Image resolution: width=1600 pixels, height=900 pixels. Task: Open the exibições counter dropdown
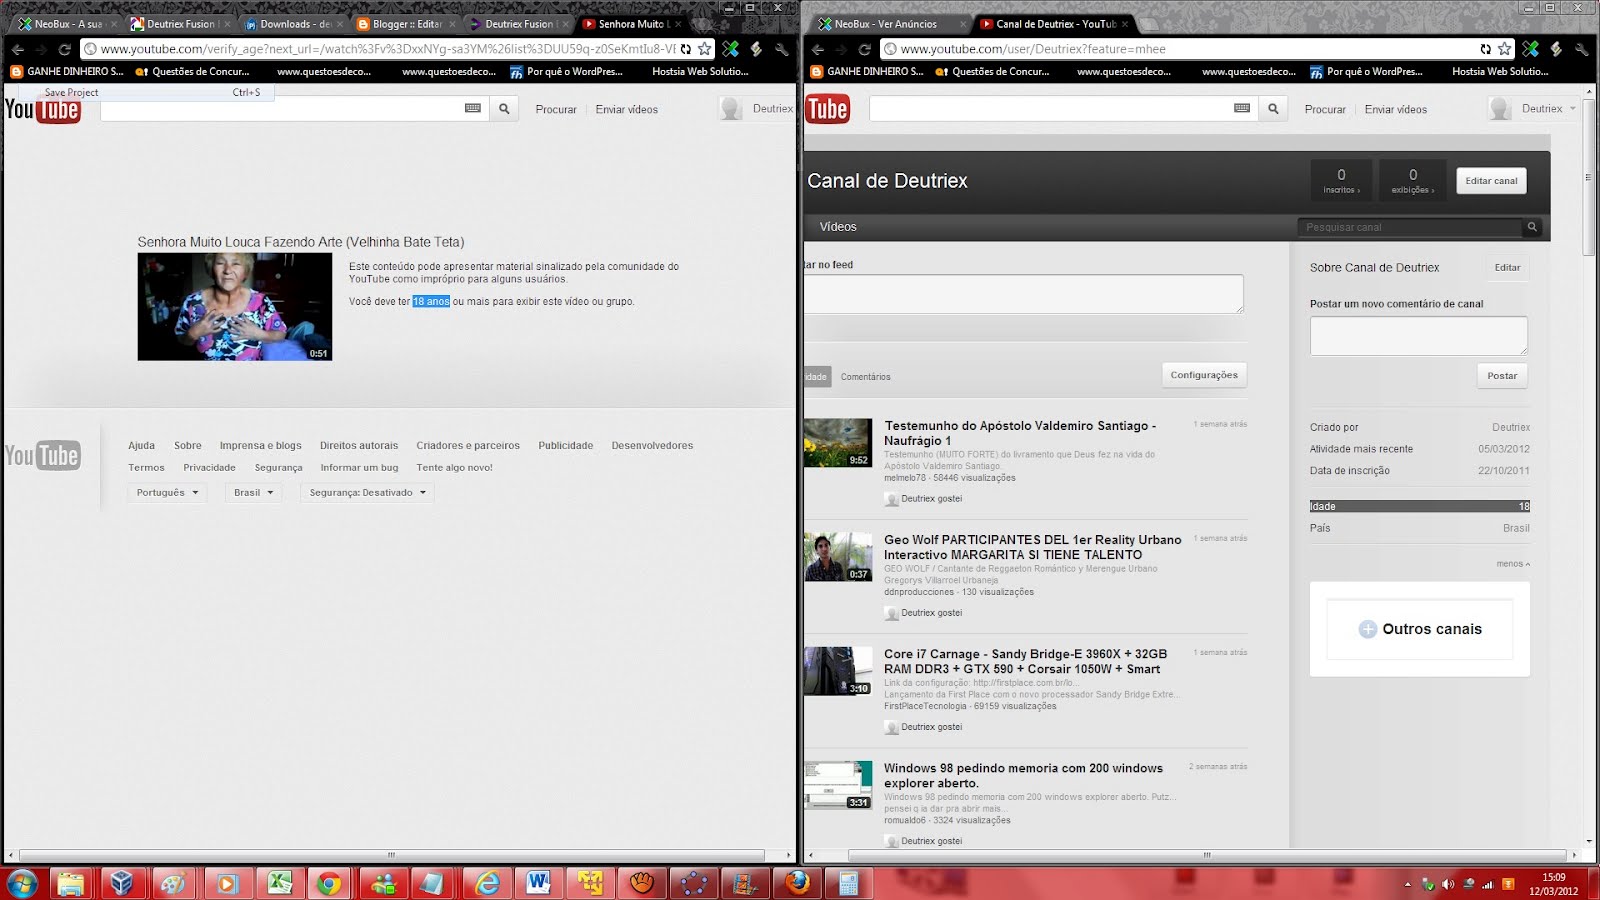pos(1412,180)
